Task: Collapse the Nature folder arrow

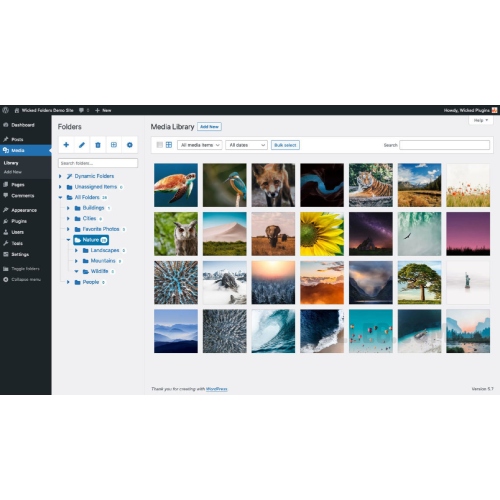Action: (x=68, y=240)
